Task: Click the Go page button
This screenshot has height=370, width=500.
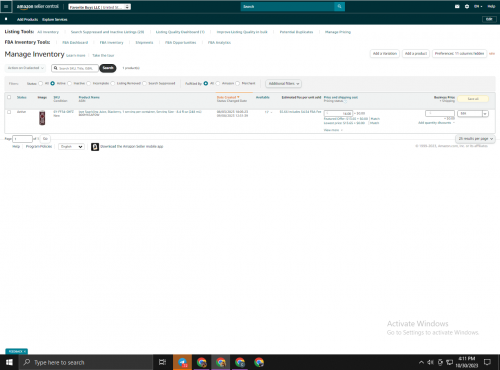Action: (45, 139)
